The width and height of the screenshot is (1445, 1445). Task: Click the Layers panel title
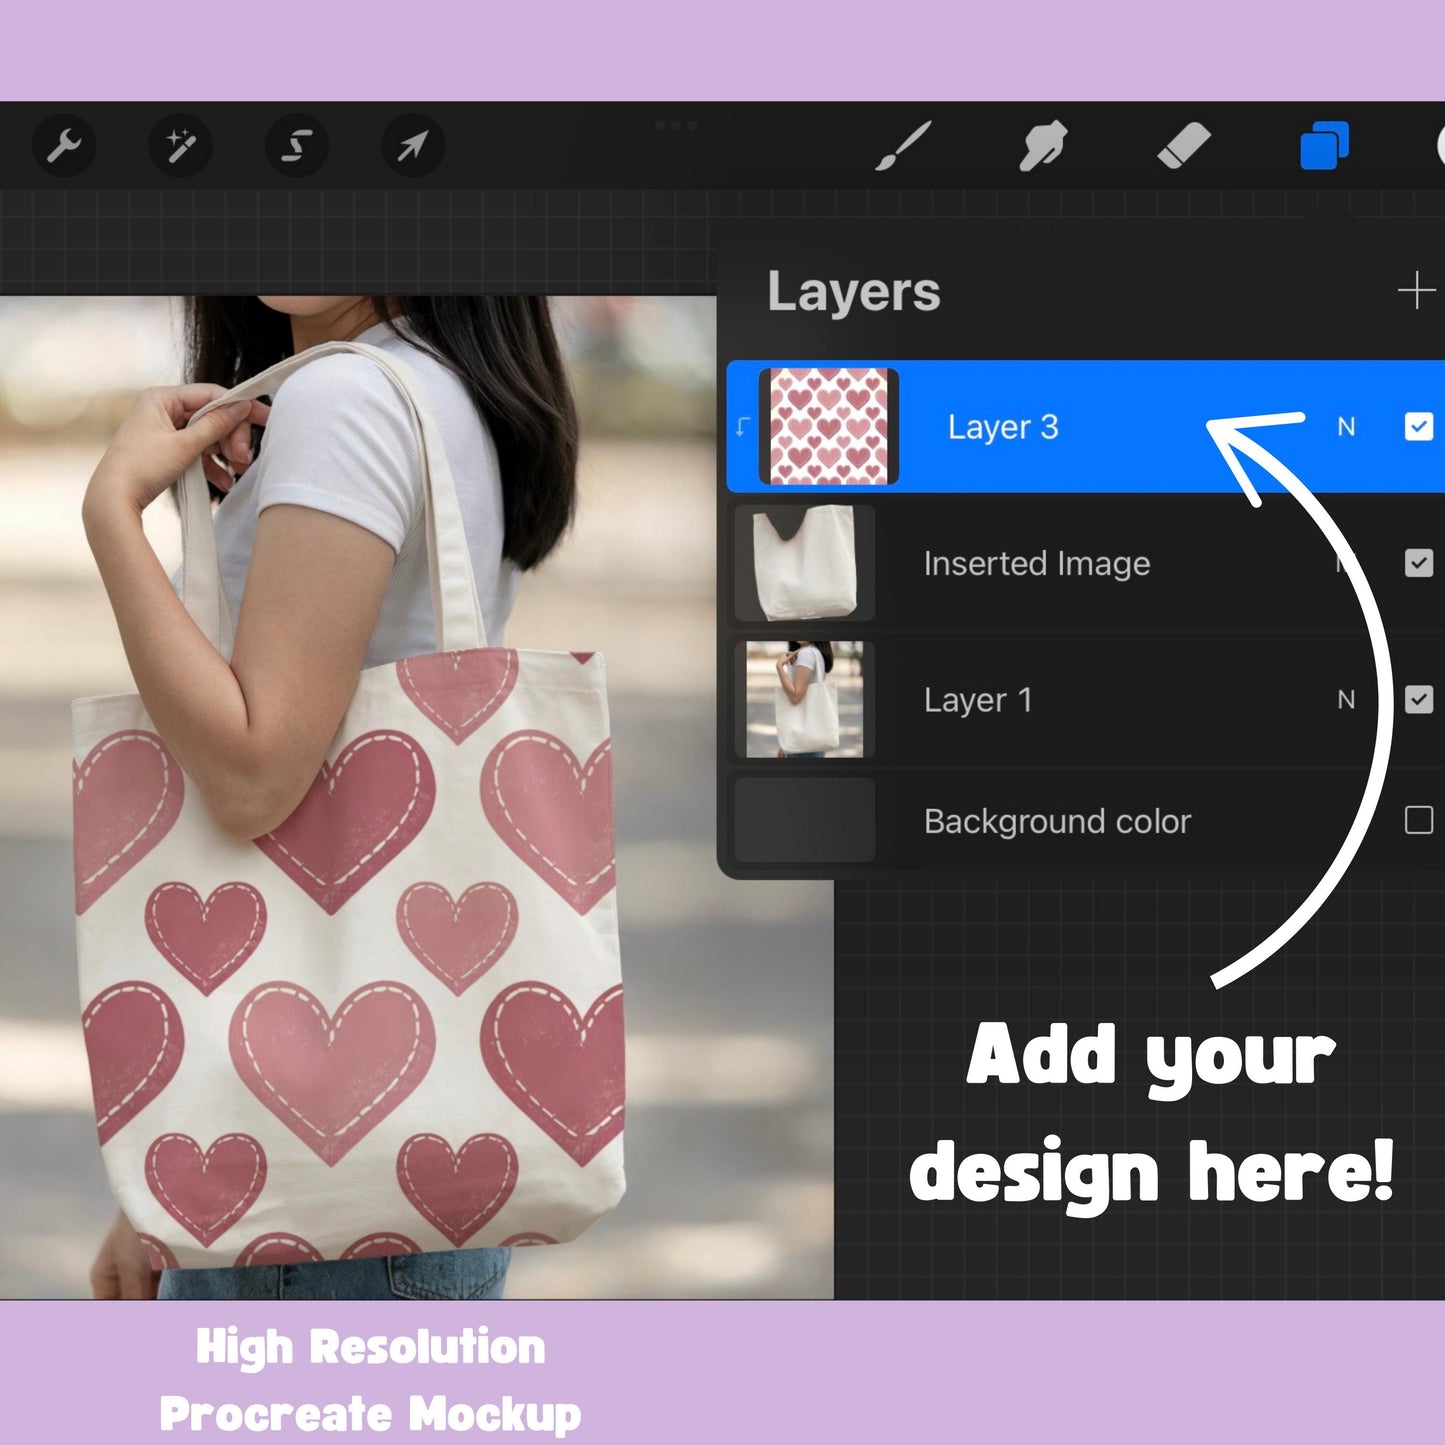point(854,293)
